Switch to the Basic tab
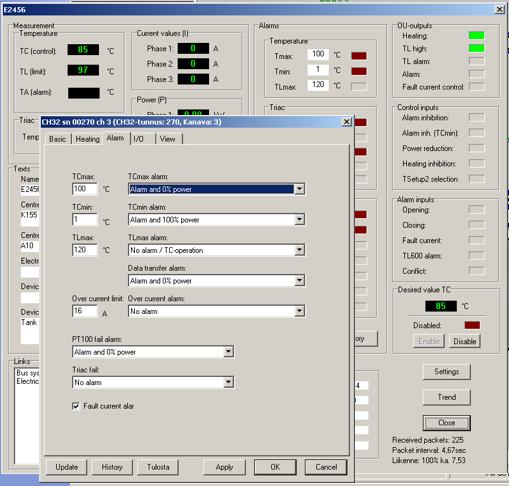The width and height of the screenshot is (509, 486). (x=57, y=139)
